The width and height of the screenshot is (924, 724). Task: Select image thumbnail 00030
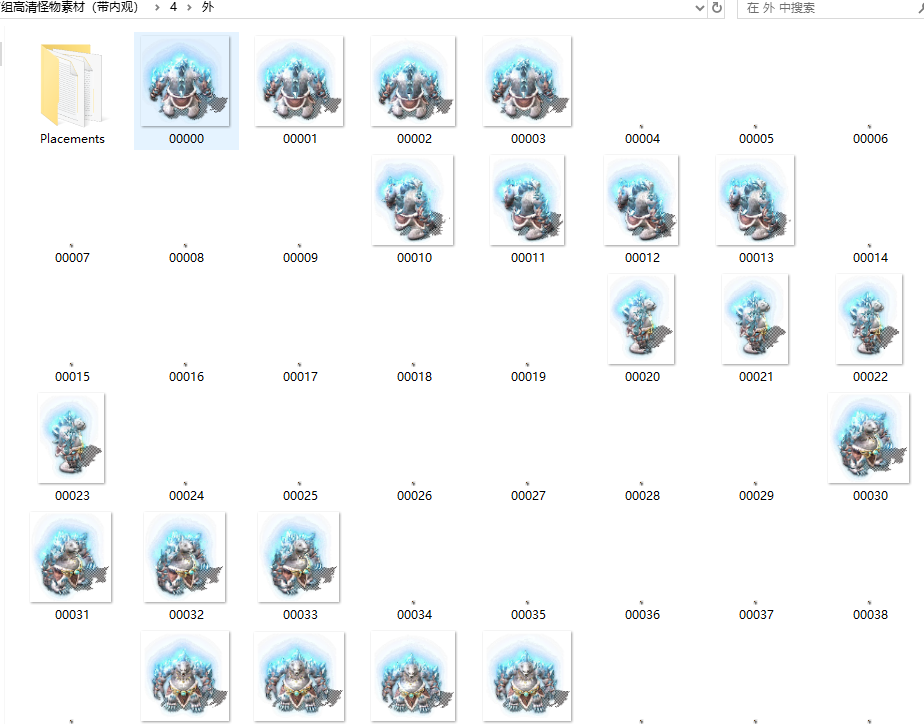(x=869, y=438)
